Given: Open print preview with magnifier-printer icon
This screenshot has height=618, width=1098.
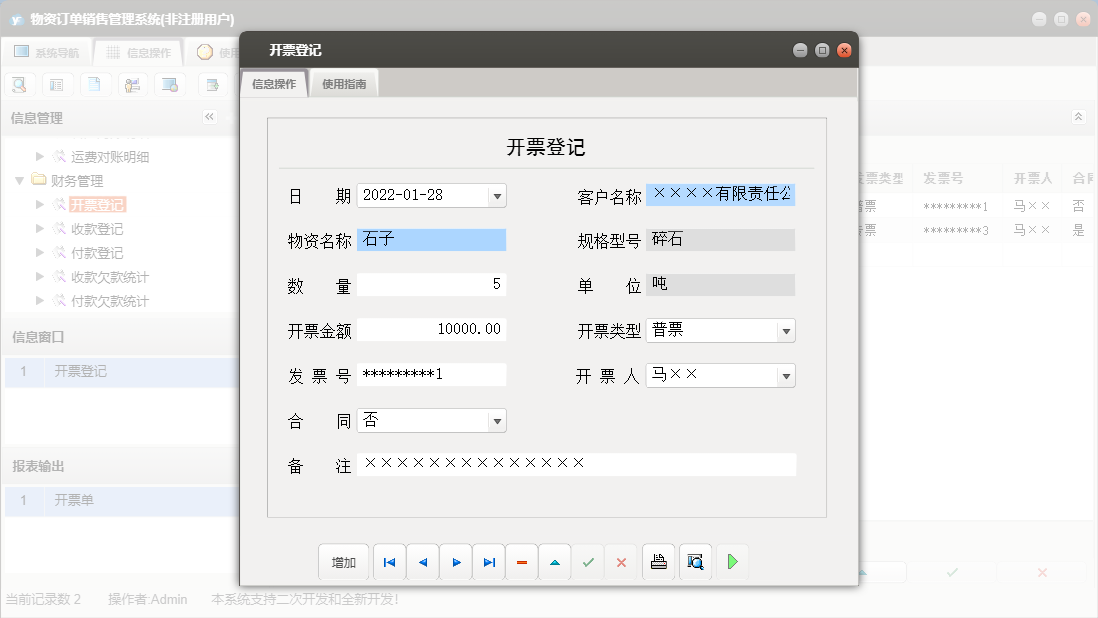Looking at the screenshot, I should (x=695, y=561).
